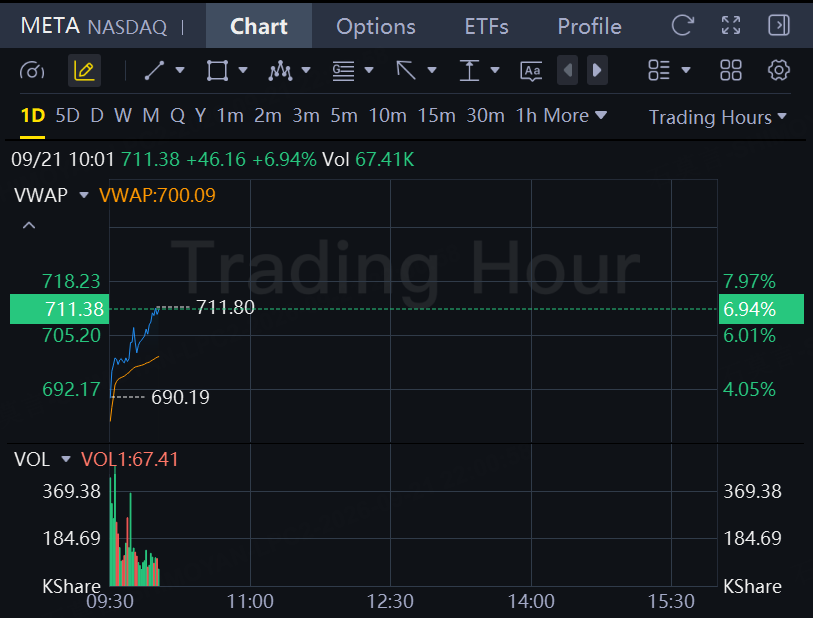Select the trend line drawing tool

(154, 71)
